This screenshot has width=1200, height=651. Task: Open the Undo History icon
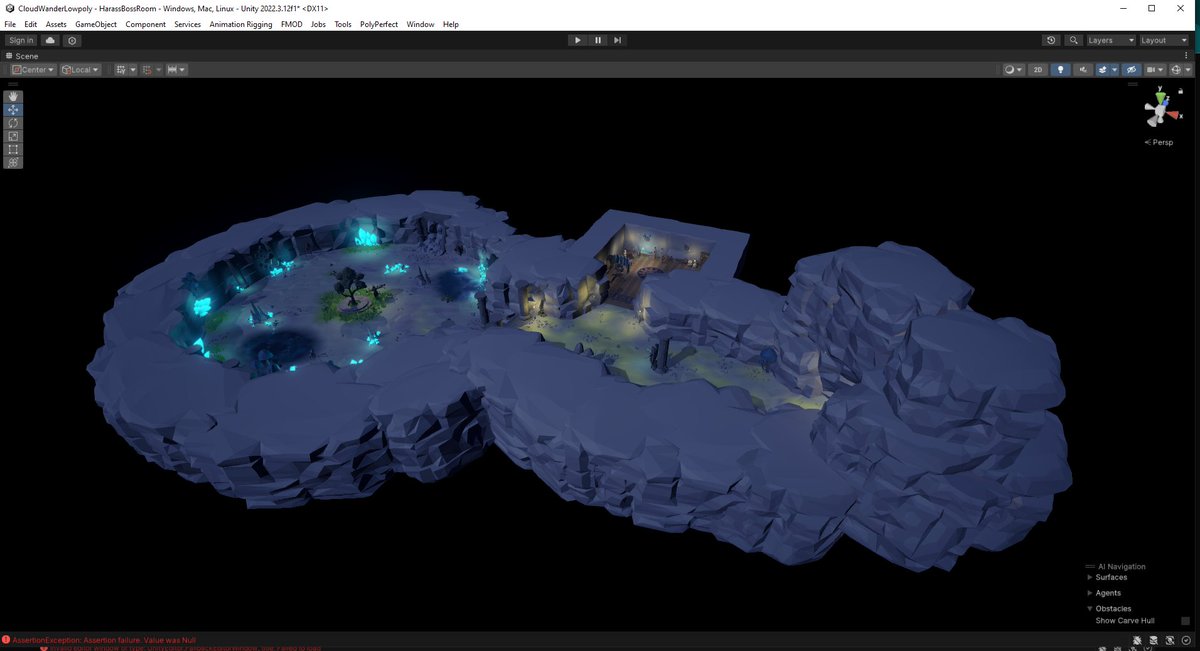1051,40
